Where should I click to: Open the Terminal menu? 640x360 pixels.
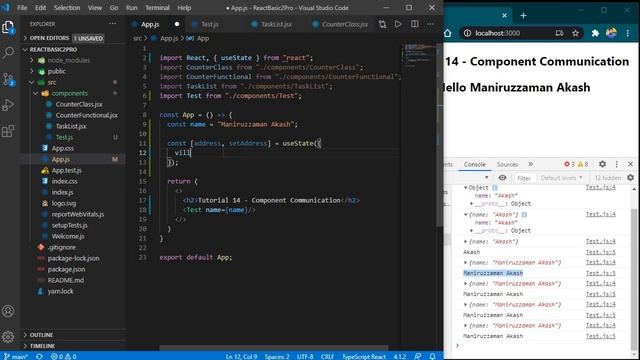(157, 8)
